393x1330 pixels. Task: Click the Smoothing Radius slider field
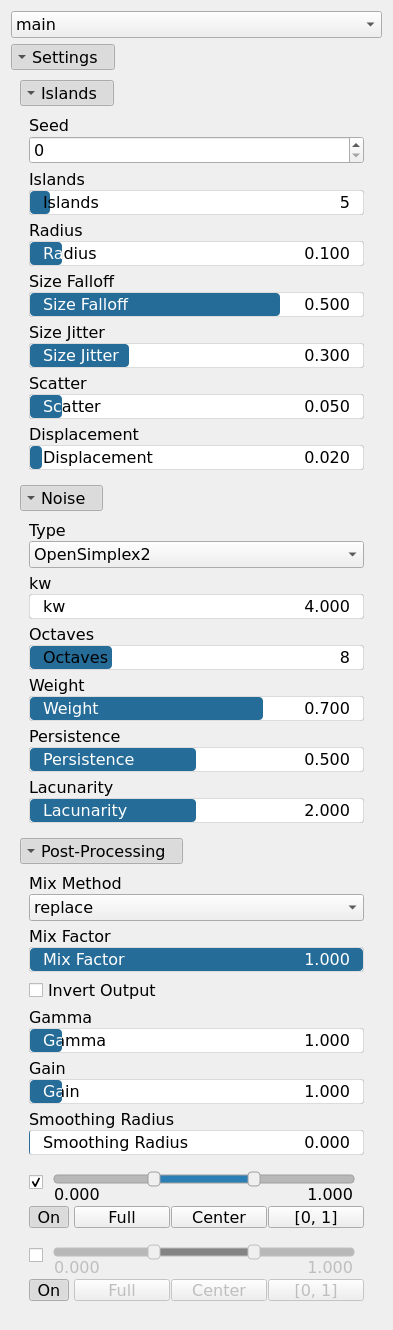pyautogui.click(x=196, y=1142)
